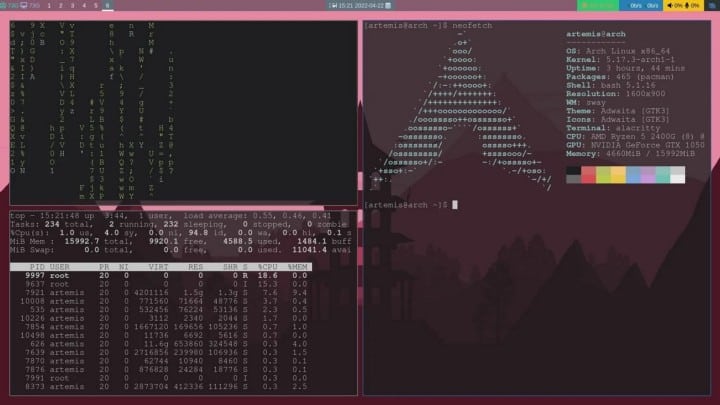Select the top row with PID 7639

(x=161, y=353)
